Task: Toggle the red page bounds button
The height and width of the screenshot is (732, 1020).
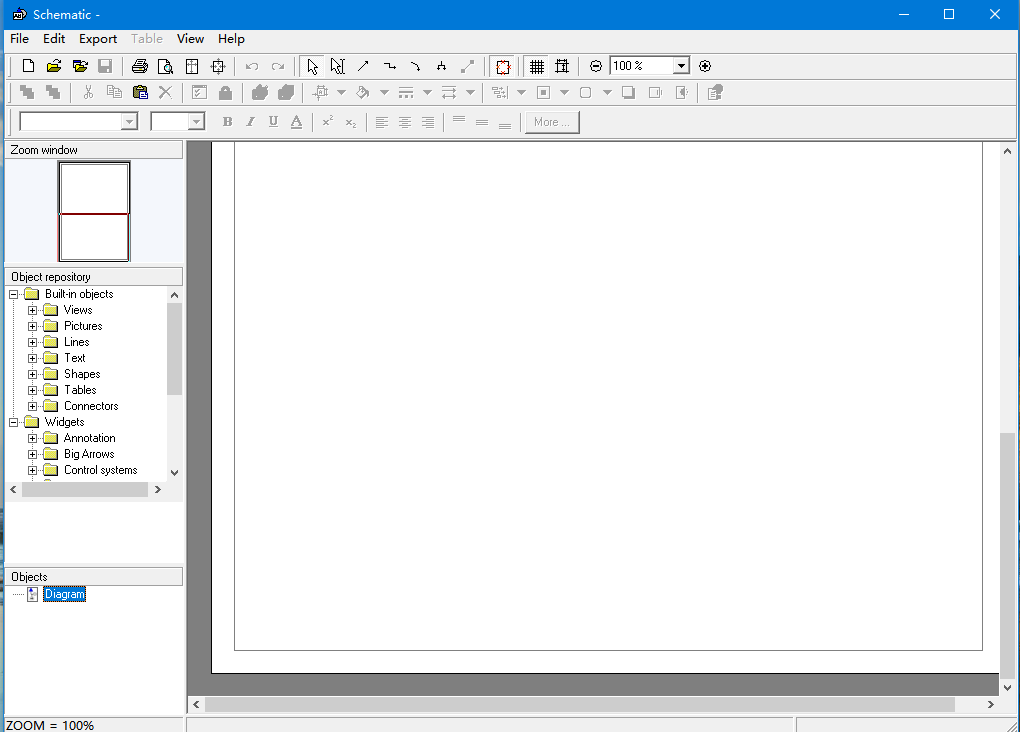Action: pos(503,66)
